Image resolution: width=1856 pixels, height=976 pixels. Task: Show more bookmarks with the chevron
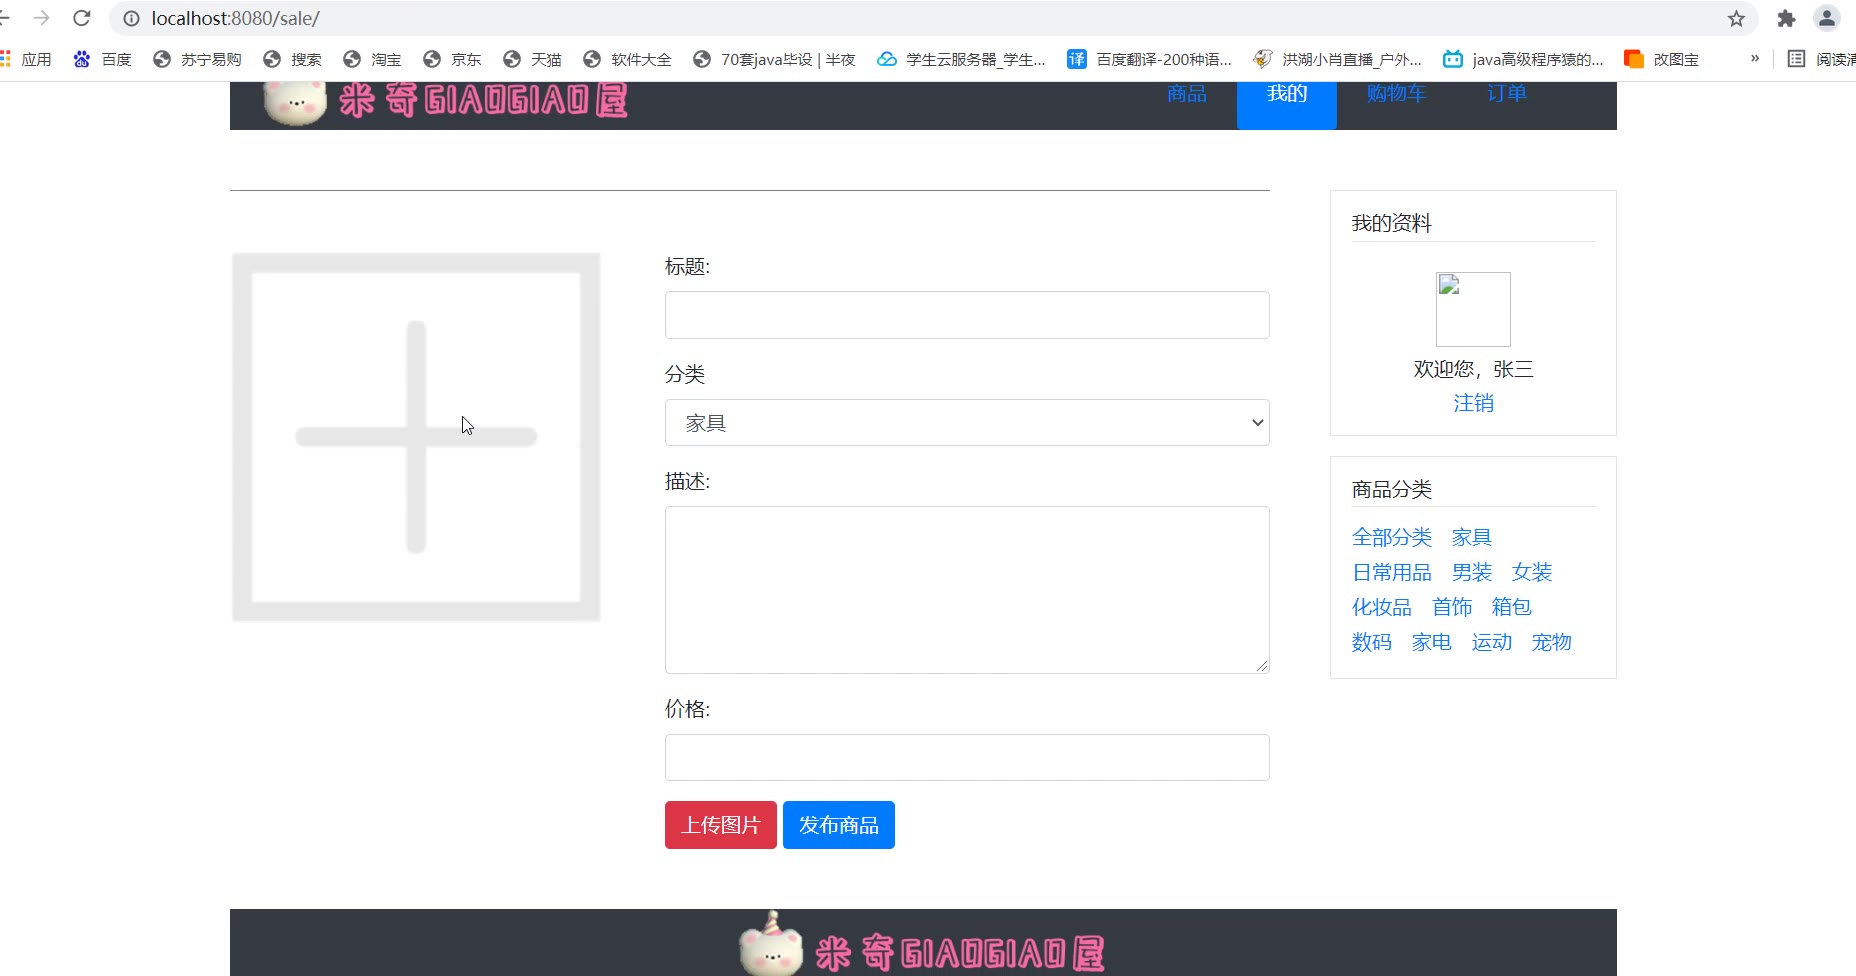tap(1754, 59)
